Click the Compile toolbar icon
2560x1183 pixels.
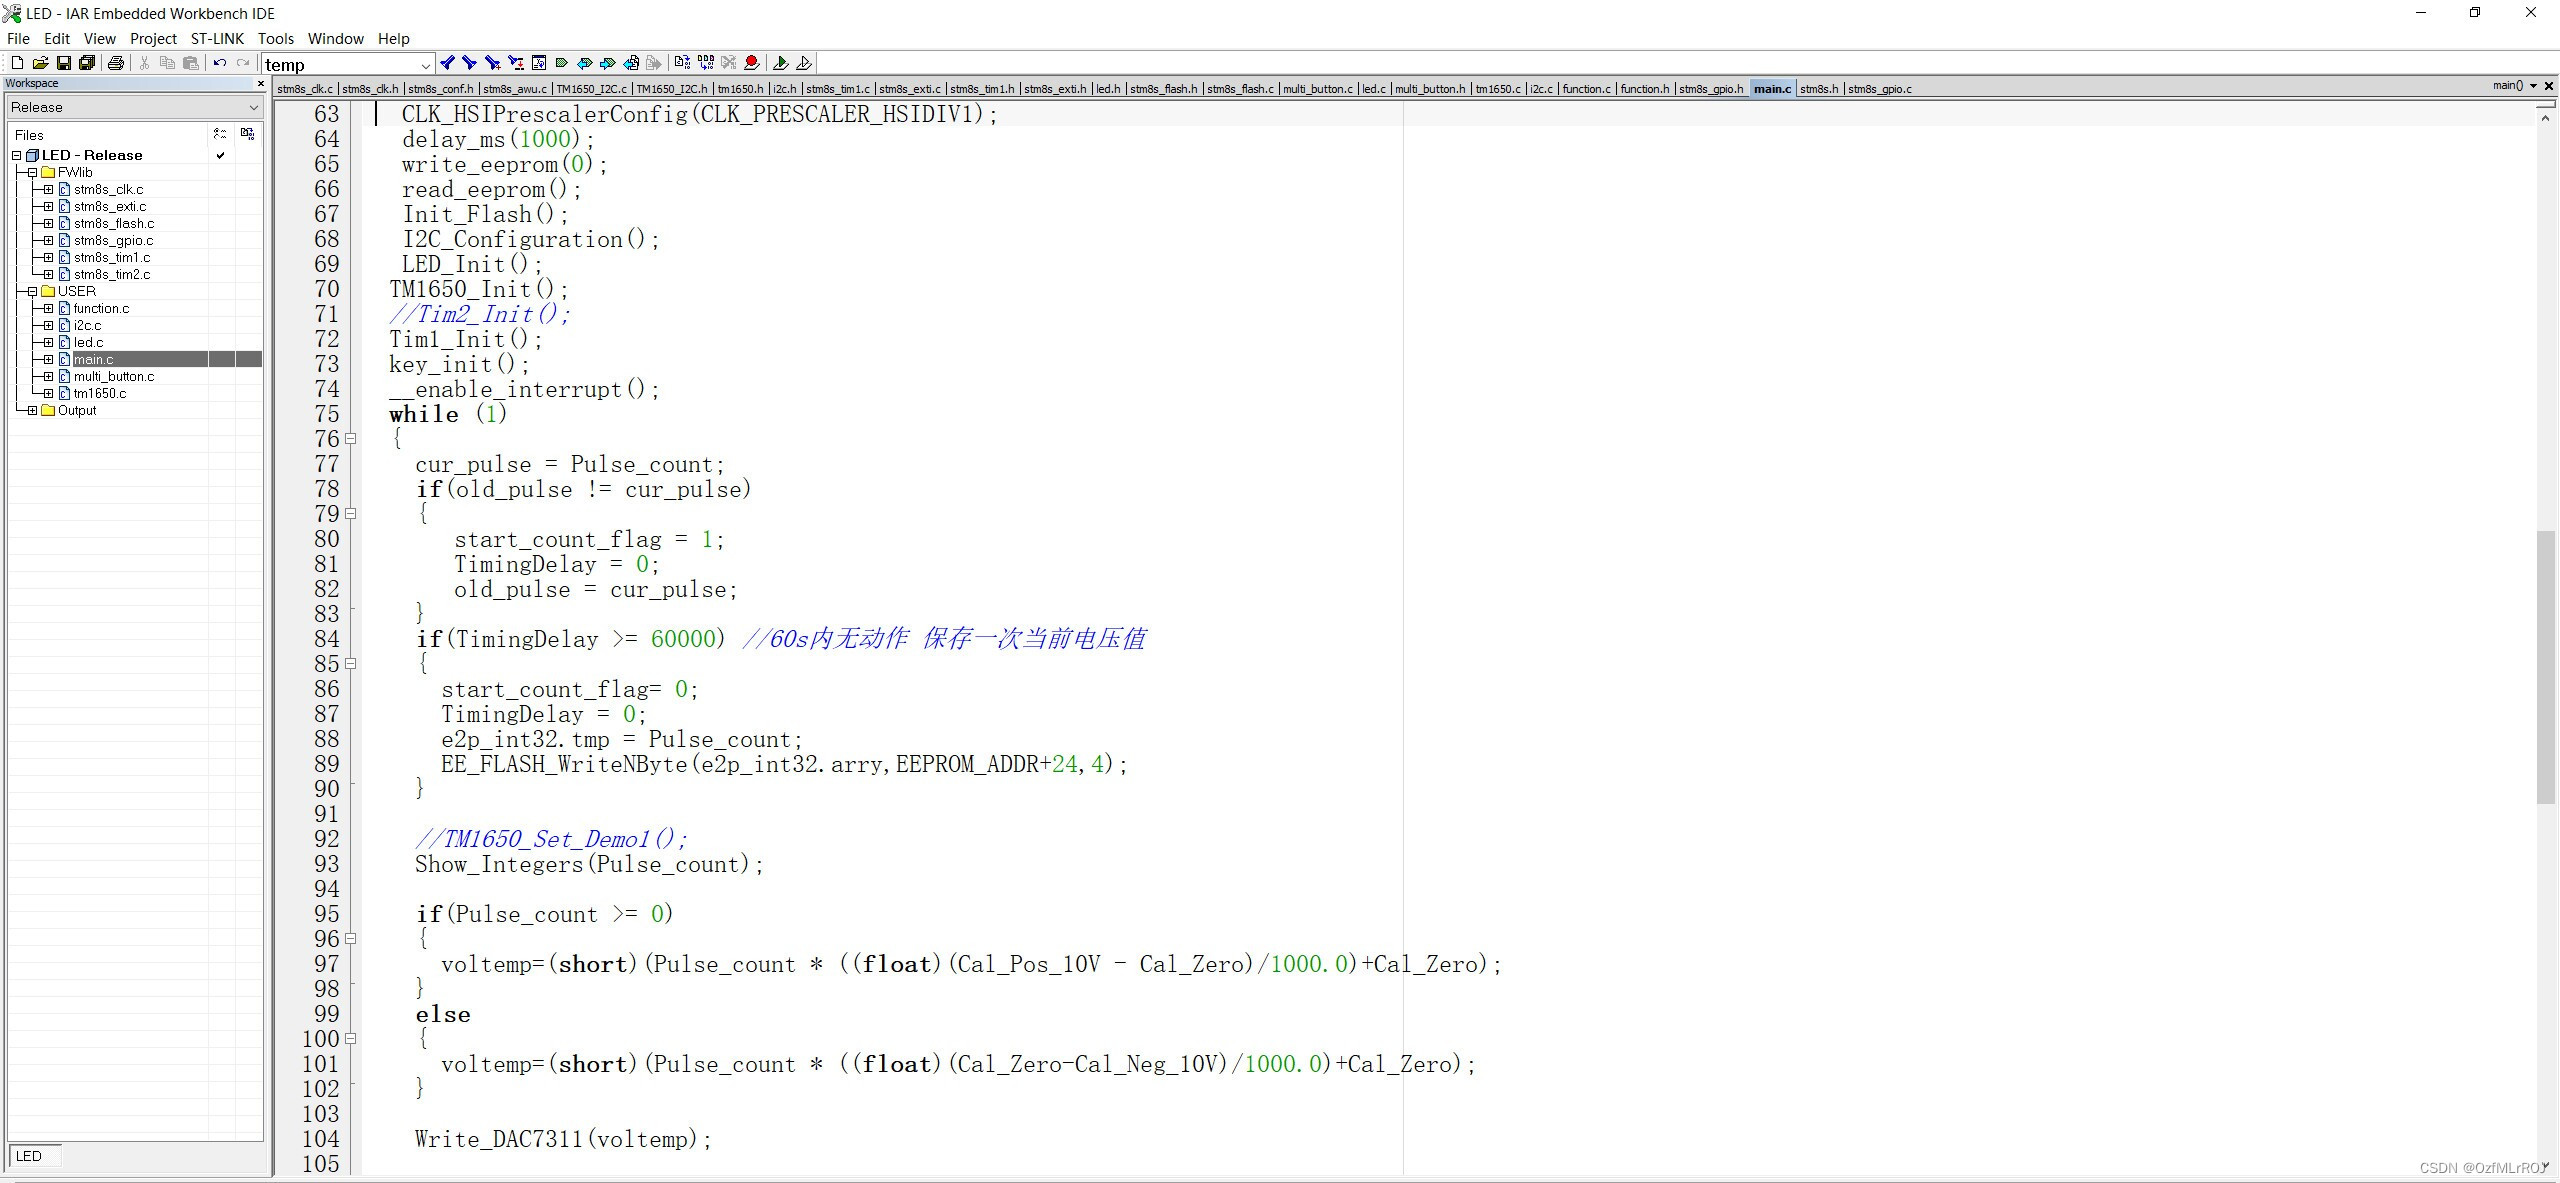point(682,63)
